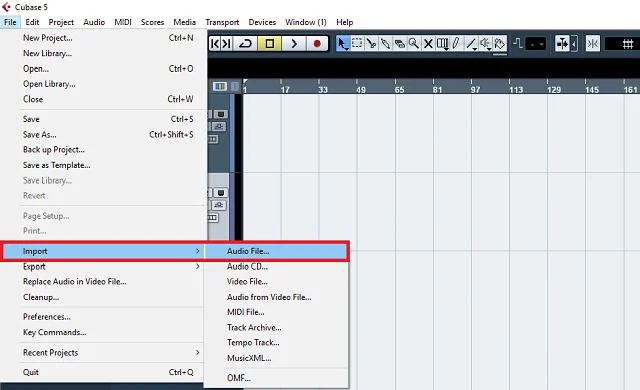
Task: Open the File menu
Action: tap(10, 22)
